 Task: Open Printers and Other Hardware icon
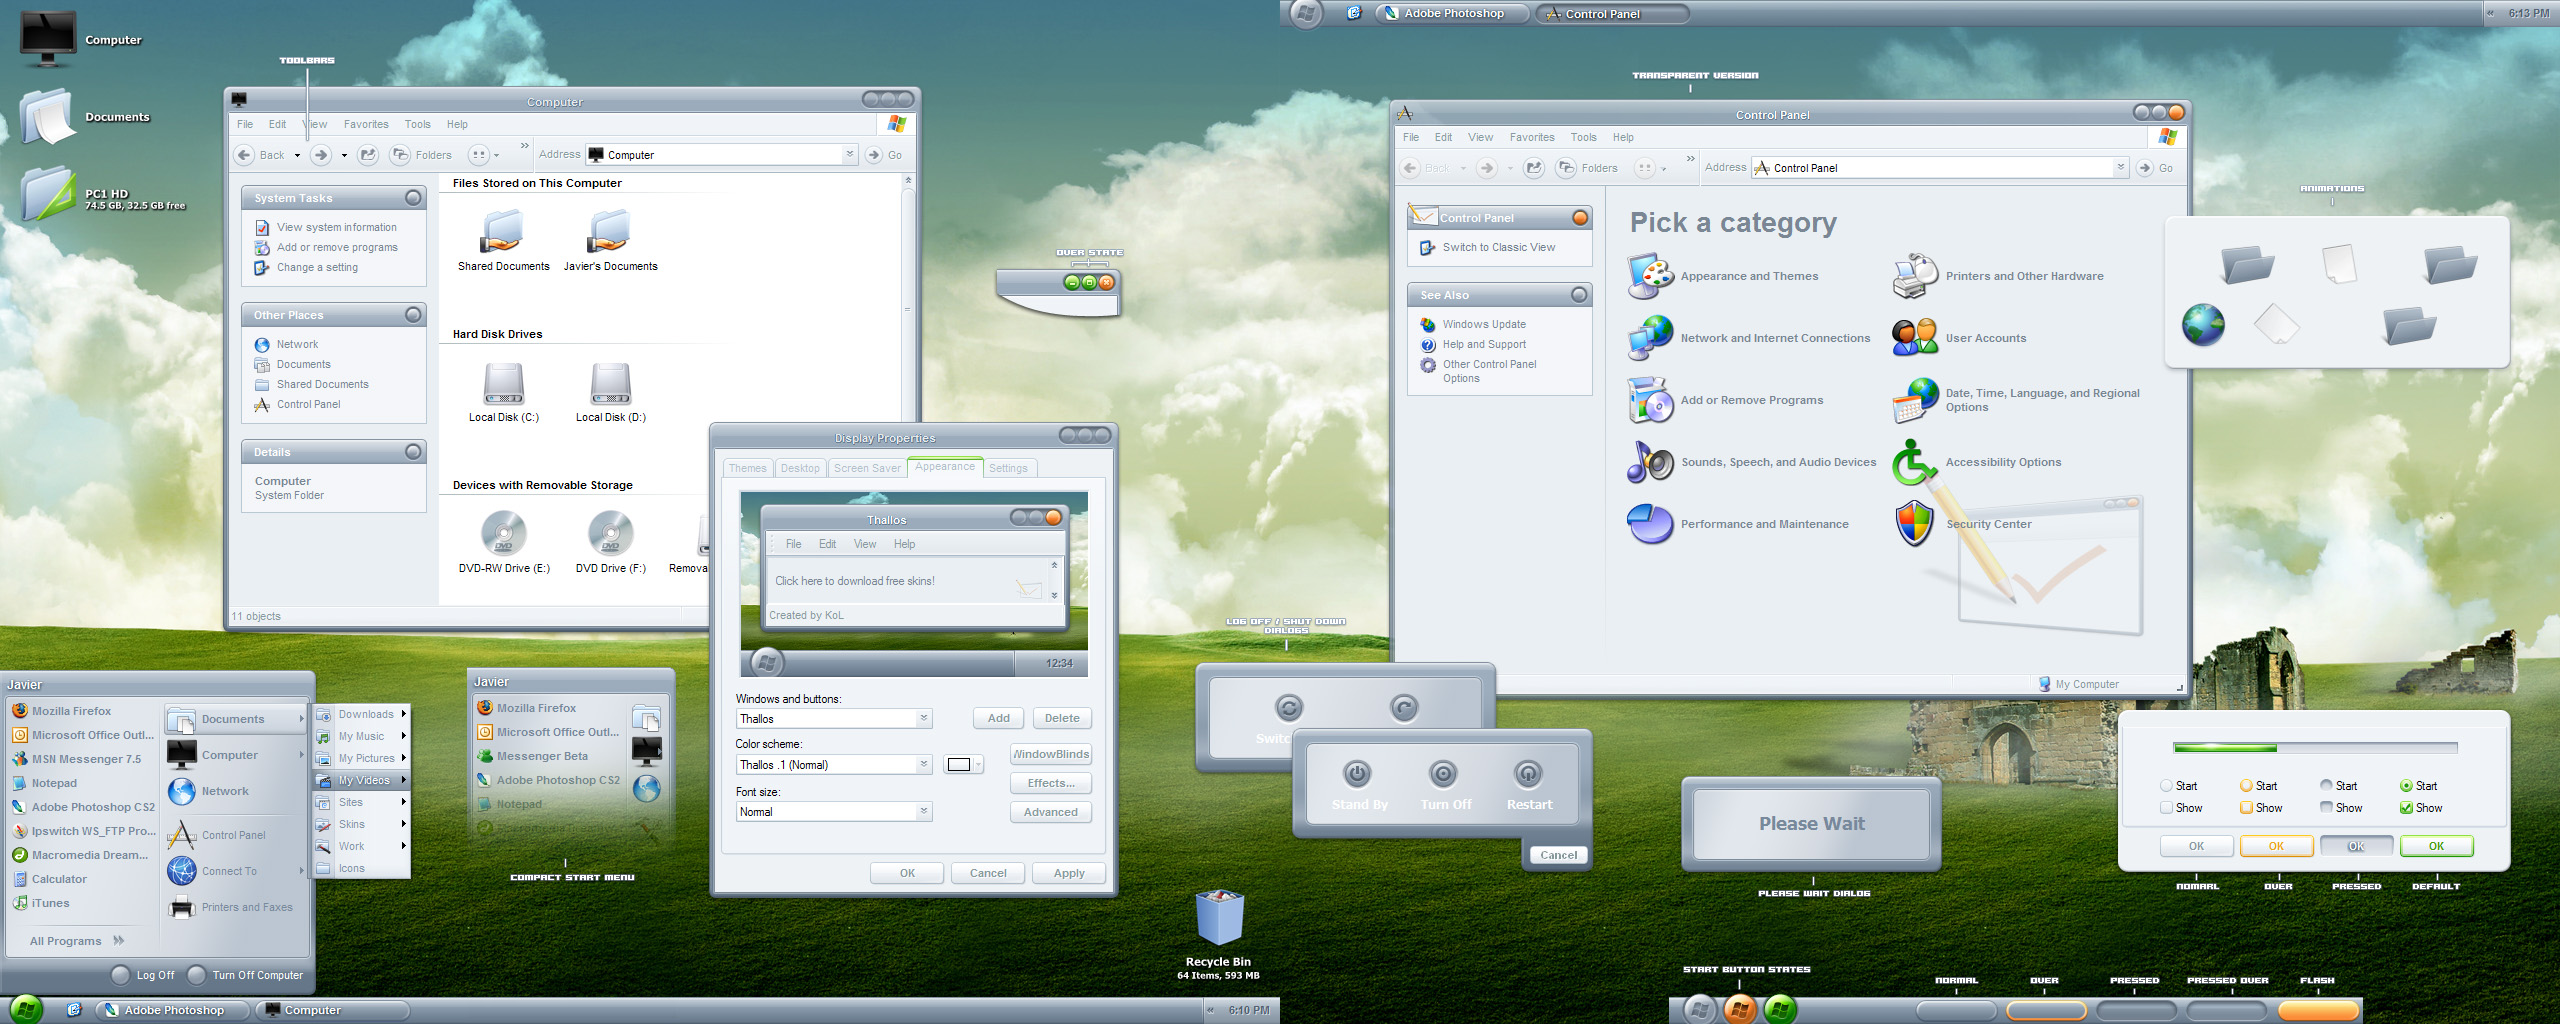click(x=1915, y=276)
